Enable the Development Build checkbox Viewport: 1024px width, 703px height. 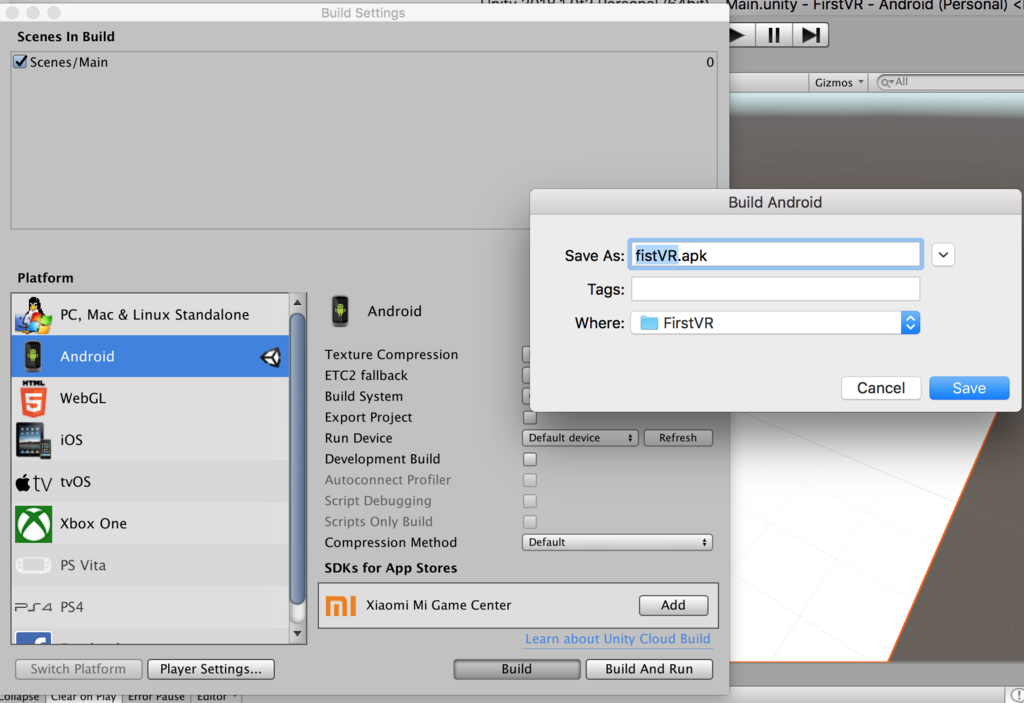(x=530, y=459)
